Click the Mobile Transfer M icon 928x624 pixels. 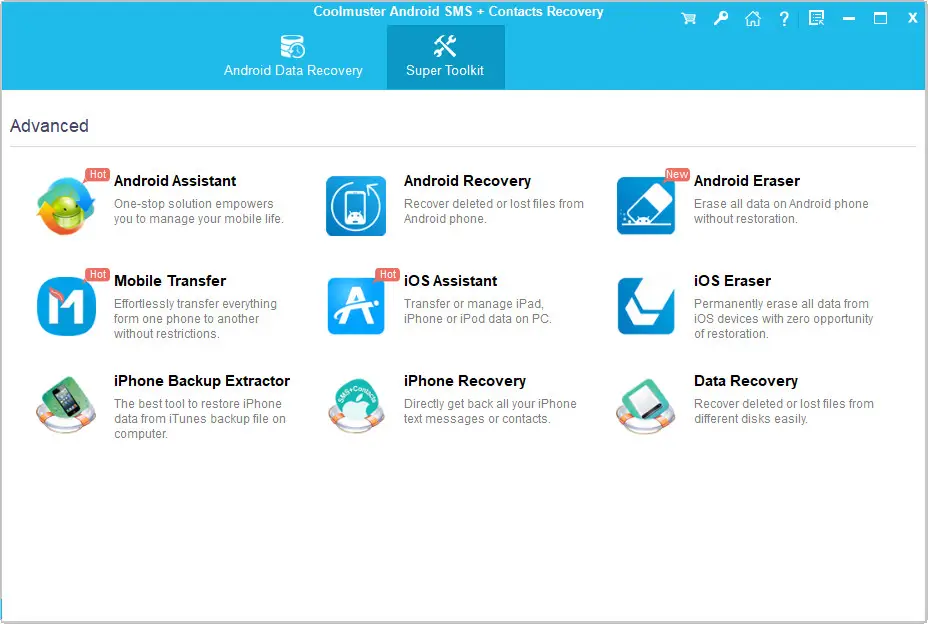coord(66,306)
